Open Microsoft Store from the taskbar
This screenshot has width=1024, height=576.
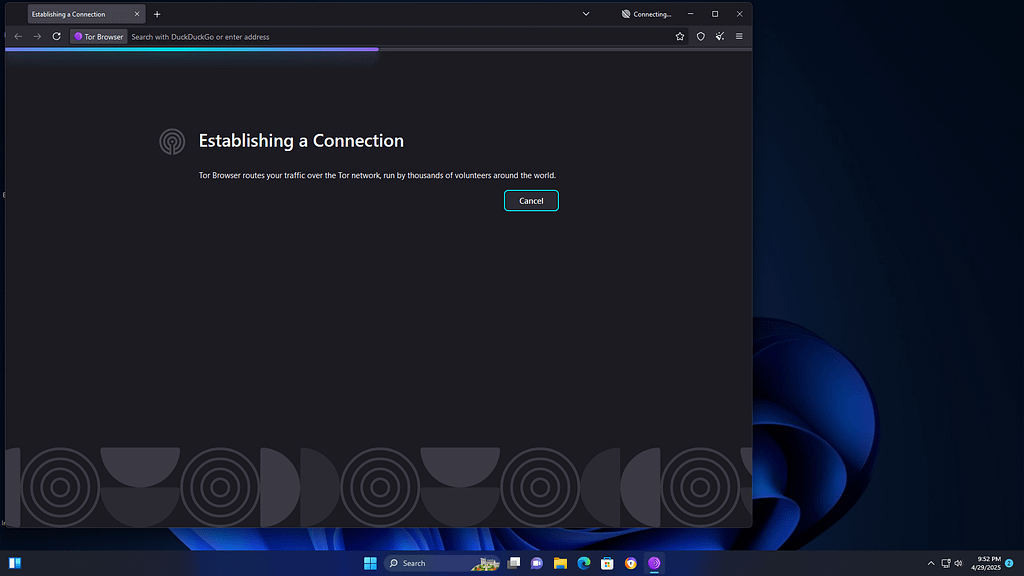[x=607, y=563]
